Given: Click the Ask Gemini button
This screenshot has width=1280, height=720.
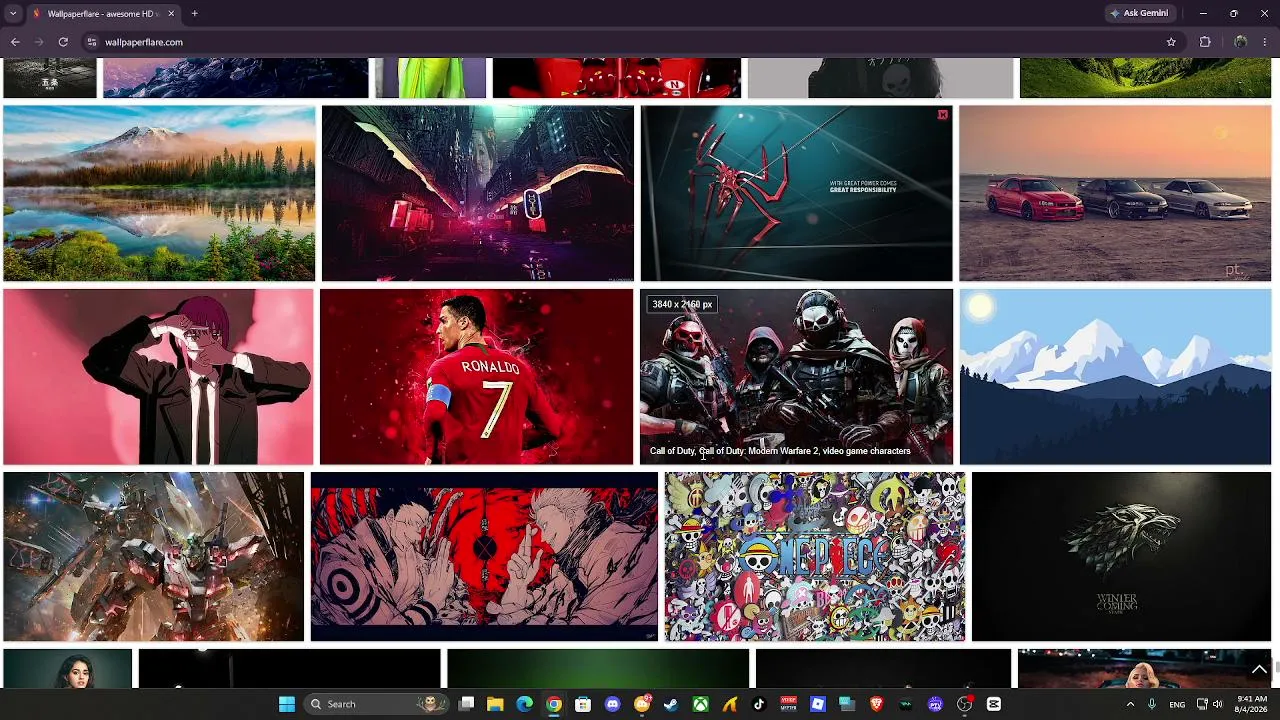Looking at the screenshot, I should (x=1139, y=14).
